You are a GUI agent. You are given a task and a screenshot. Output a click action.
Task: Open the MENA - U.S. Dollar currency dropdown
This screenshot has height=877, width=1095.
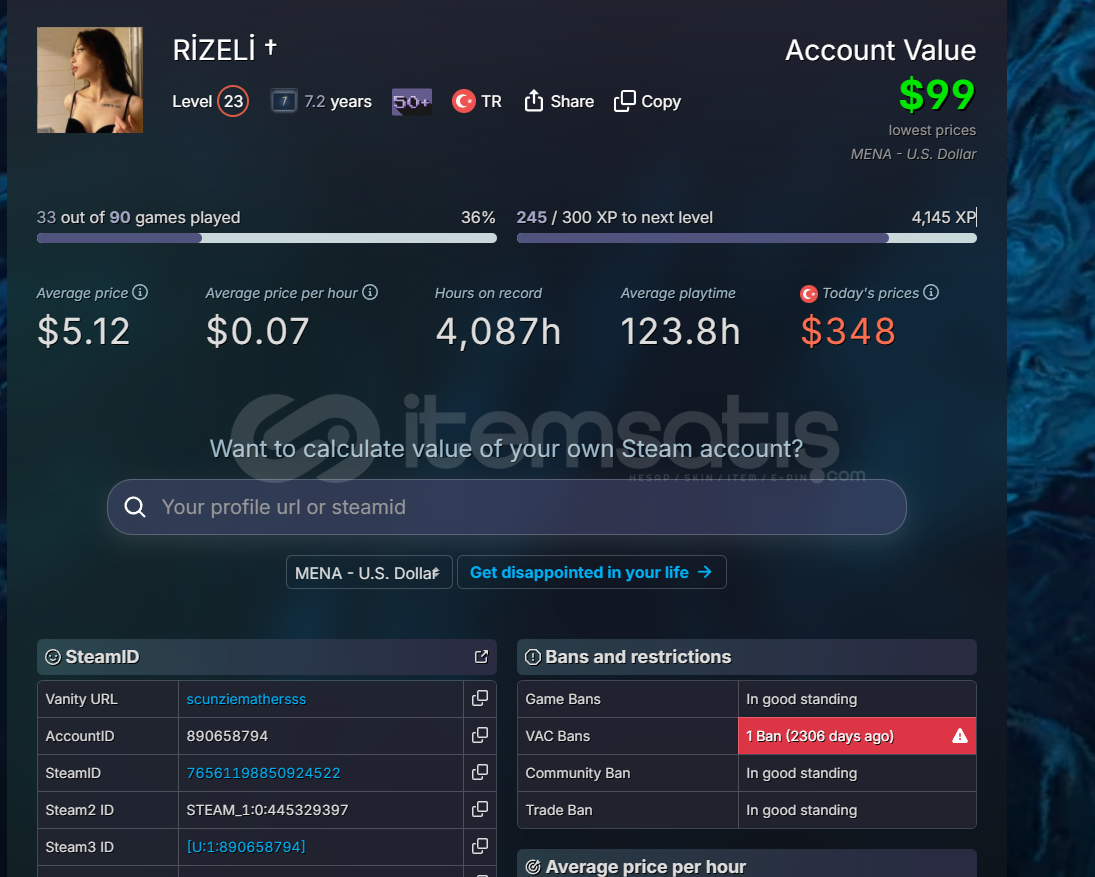pyautogui.click(x=369, y=573)
